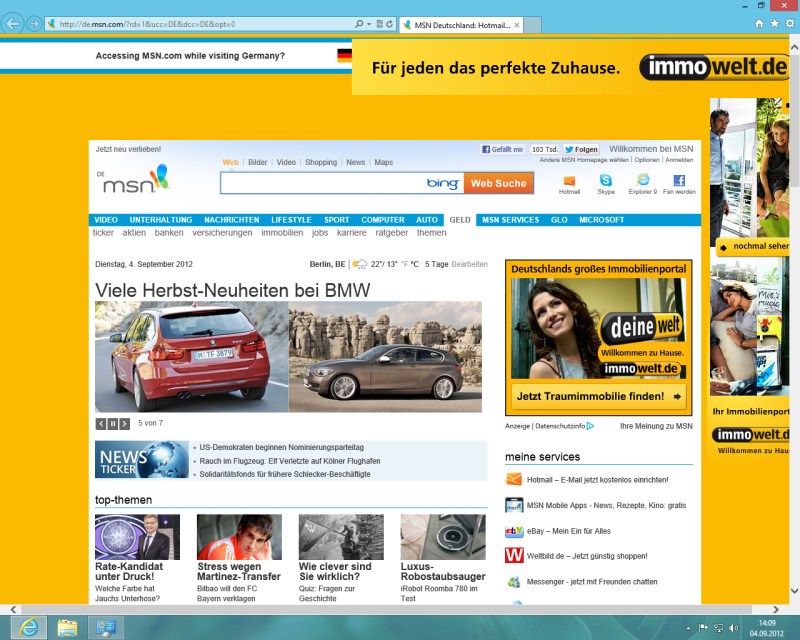800x640 pixels.
Task: Switch the temperature unit to °F
Action: tap(405, 264)
